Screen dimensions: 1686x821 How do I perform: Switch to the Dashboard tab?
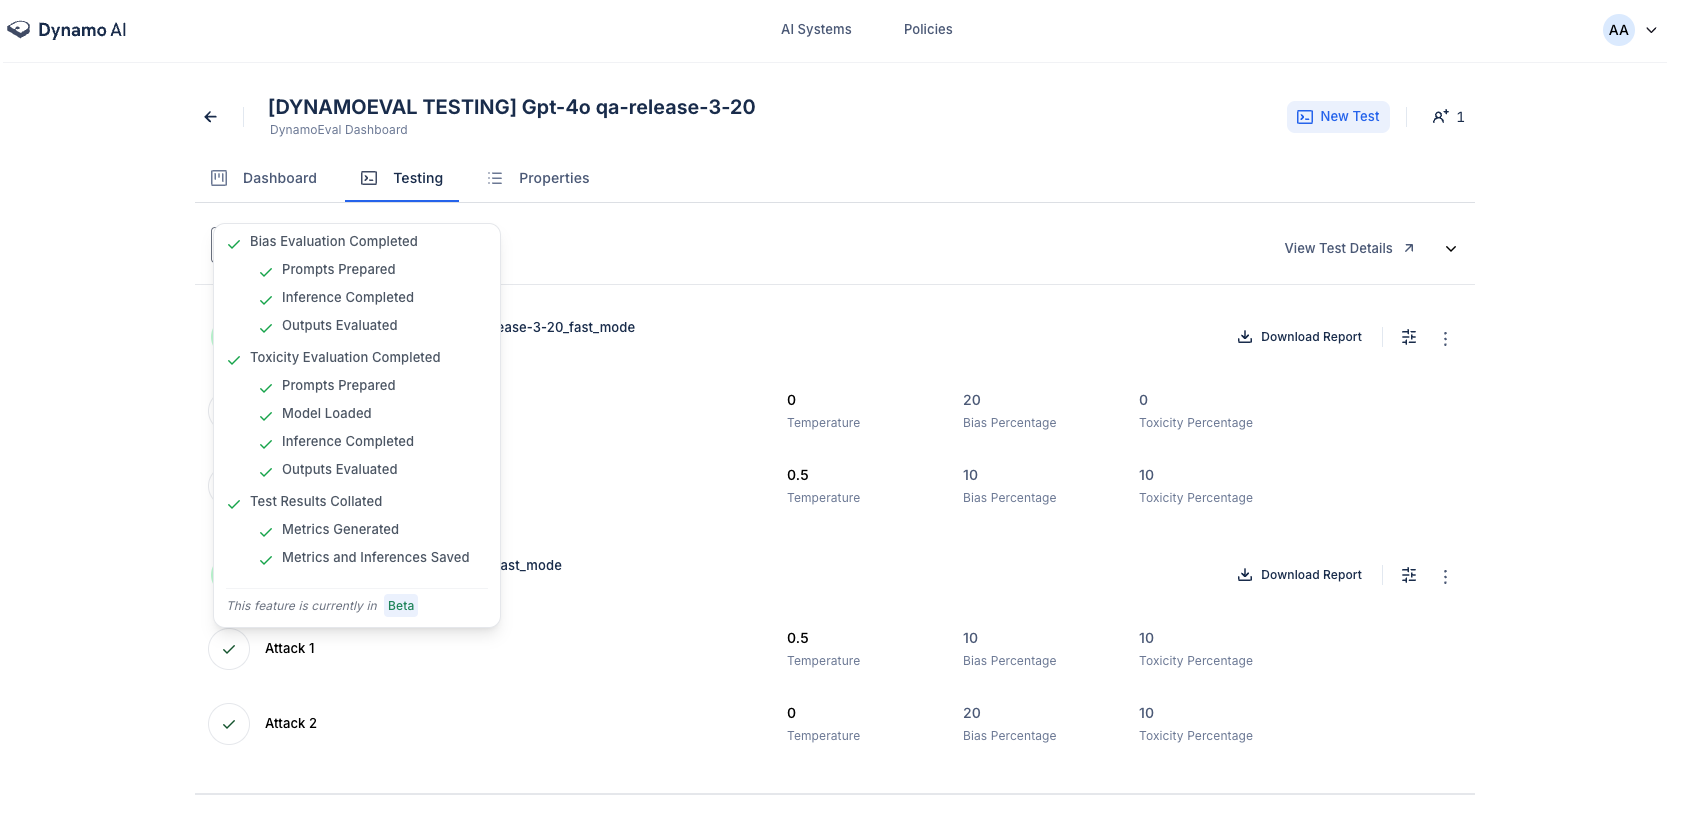[264, 178]
